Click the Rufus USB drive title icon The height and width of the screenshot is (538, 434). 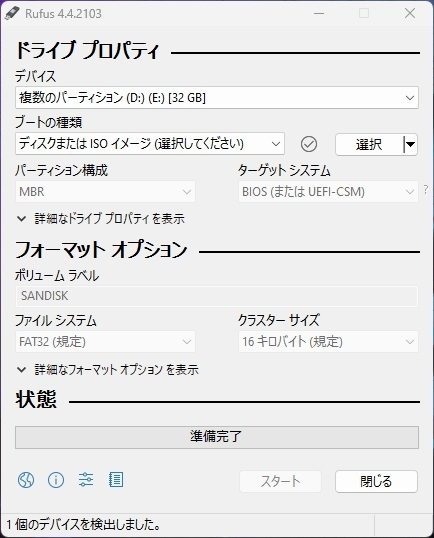pyautogui.click(x=12, y=14)
